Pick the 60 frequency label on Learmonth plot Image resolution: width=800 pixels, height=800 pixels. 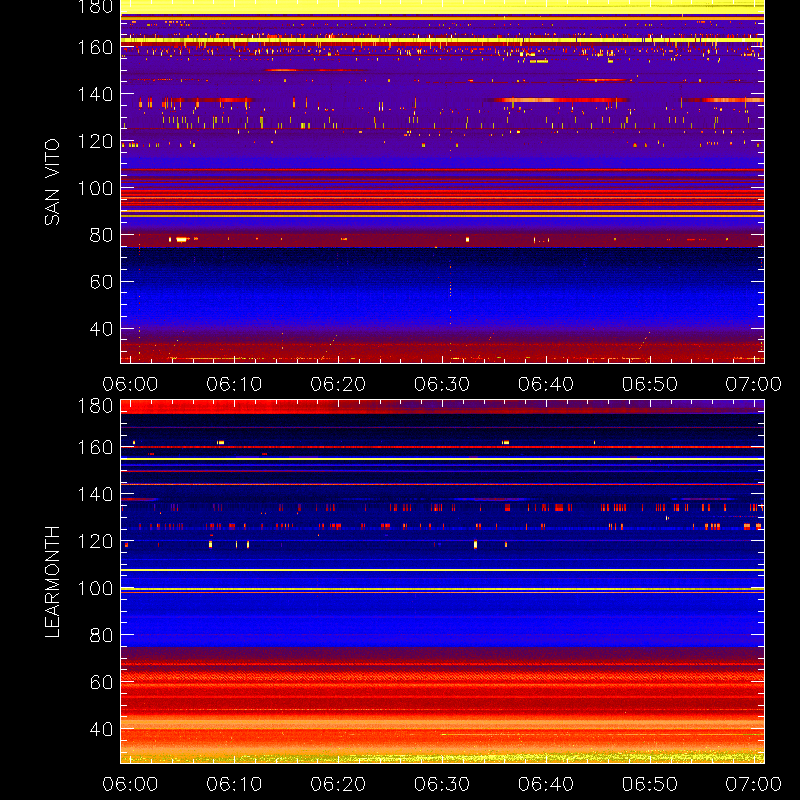point(101,682)
